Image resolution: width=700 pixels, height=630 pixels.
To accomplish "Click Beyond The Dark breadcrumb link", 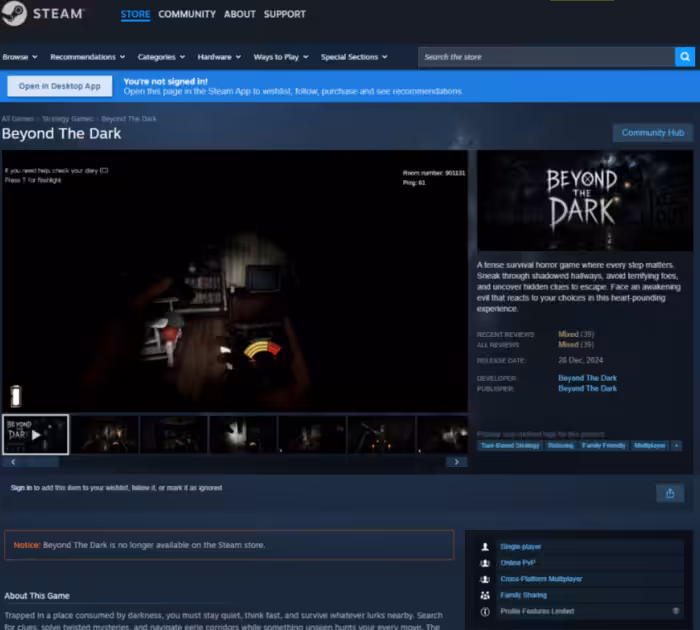I will pos(129,119).
